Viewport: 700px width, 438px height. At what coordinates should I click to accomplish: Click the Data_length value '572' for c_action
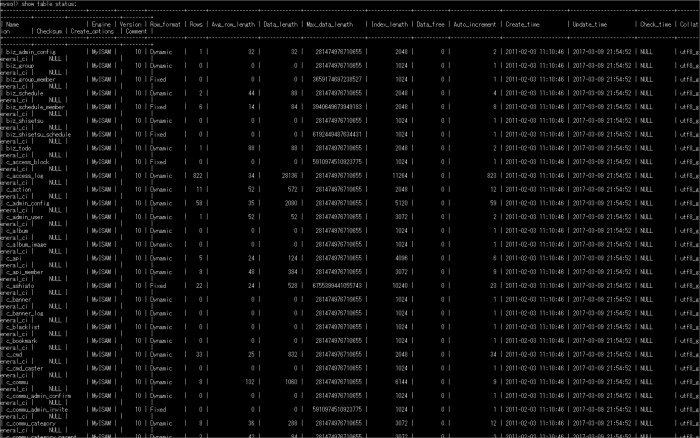(292, 189)
